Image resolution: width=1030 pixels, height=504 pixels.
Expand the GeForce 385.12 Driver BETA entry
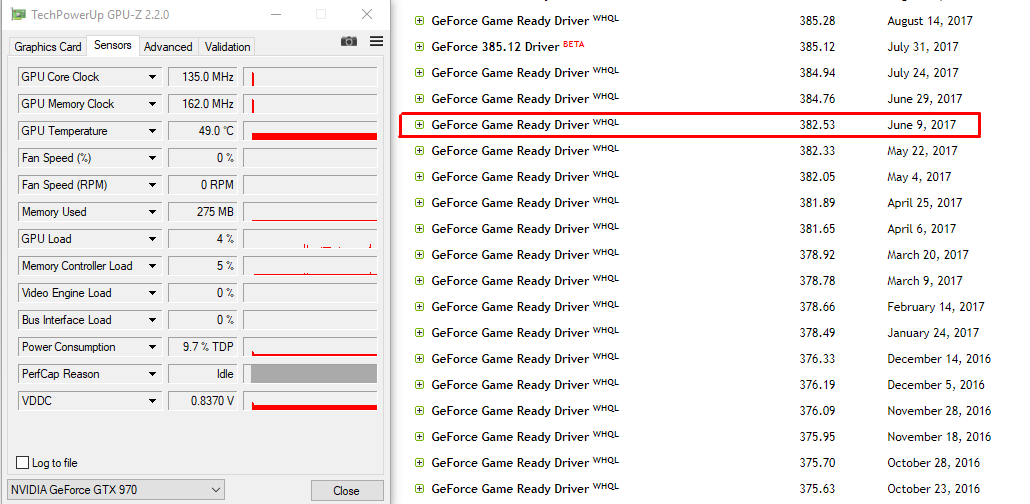pyautogui.click(x=419, y=47)
